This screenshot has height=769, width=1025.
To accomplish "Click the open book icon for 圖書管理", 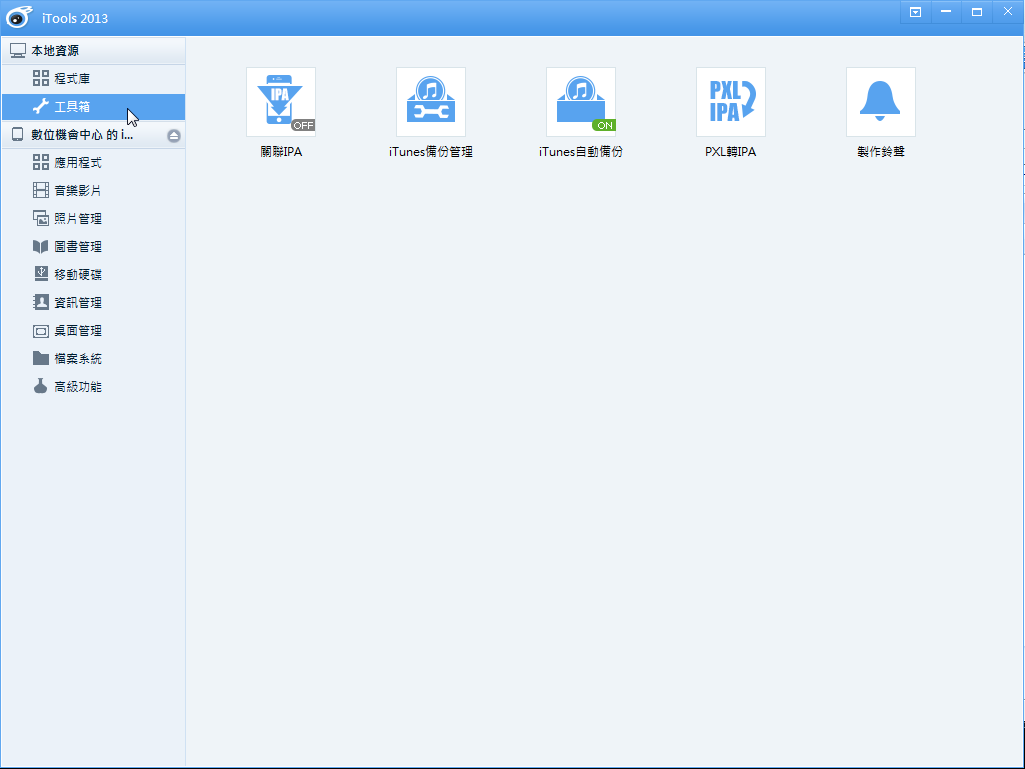I will [41, 247].
